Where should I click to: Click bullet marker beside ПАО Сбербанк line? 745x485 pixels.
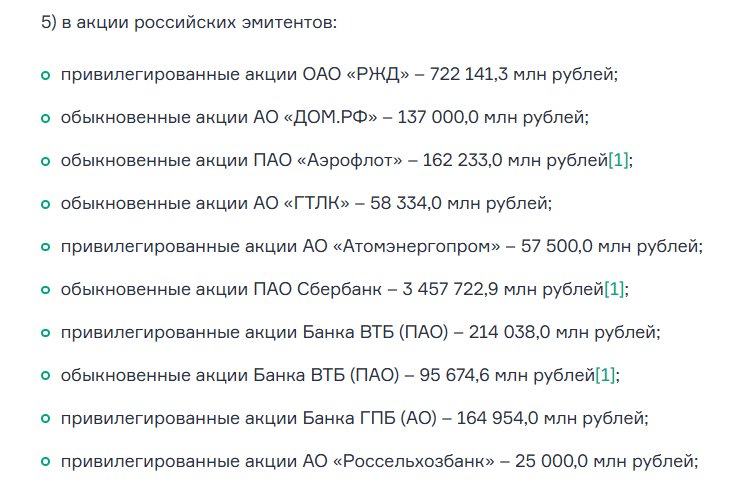tap(46, 290)
